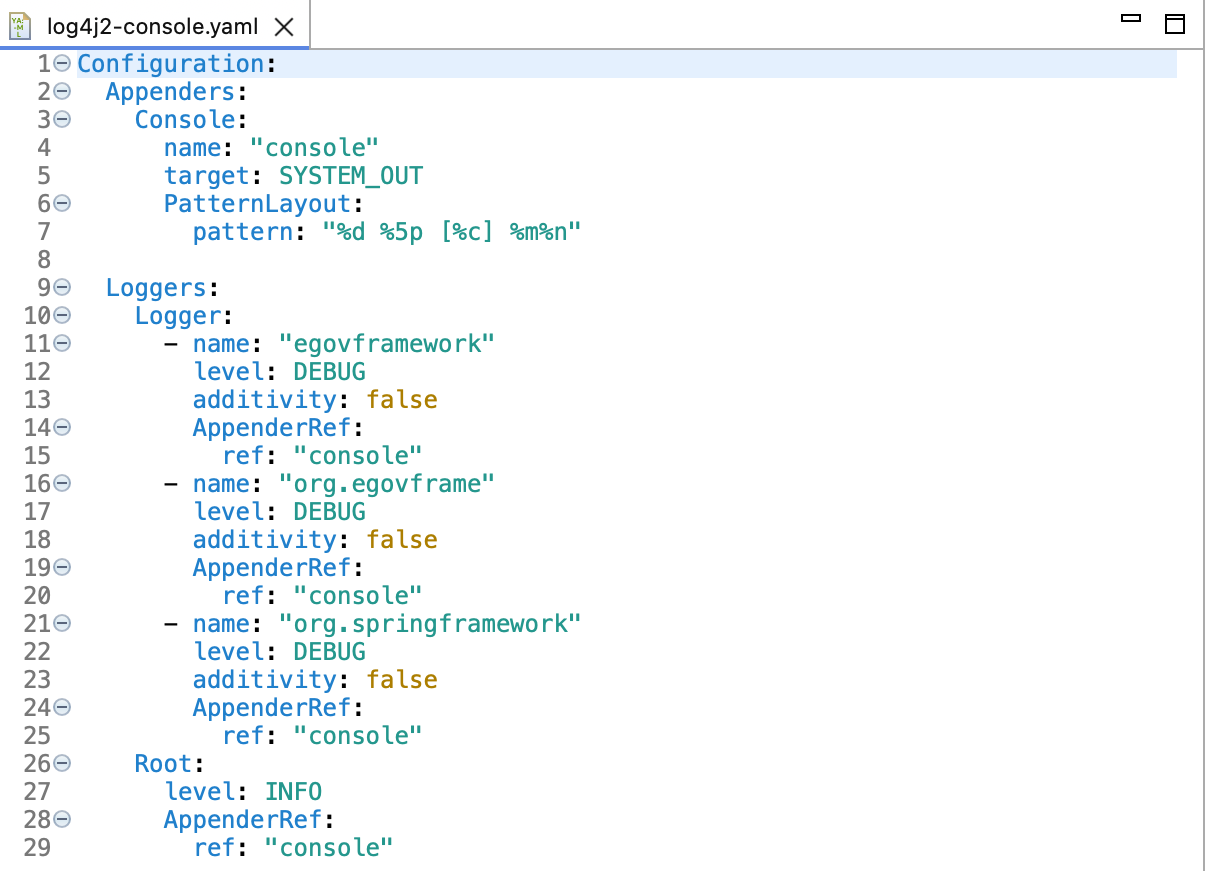This screenshot has height=871, width=1205.
Task: Click the SYSTEM_OUT value on line 5
Action: pyautogui.click(x=350, y=175)
